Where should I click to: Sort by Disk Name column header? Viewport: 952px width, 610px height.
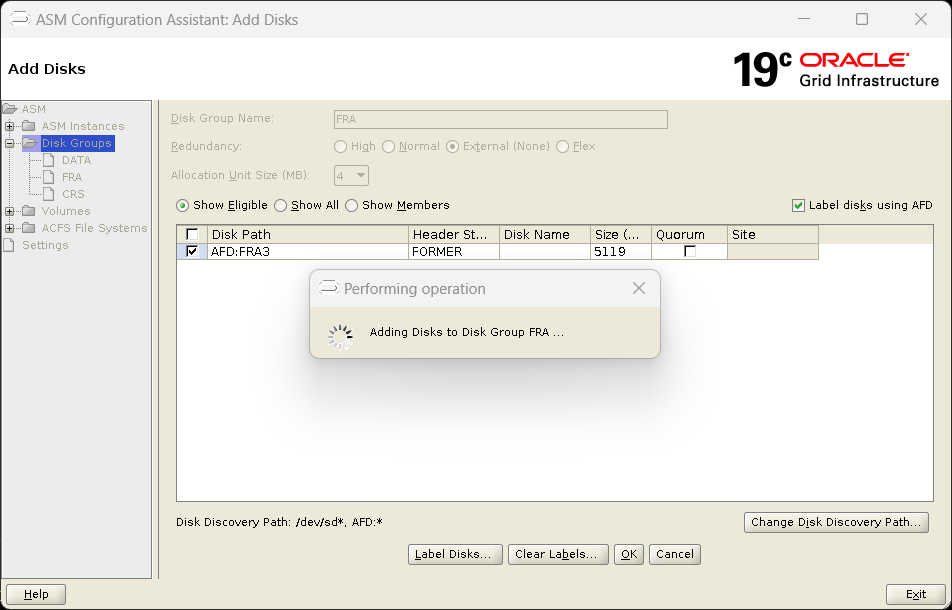coord(545,234)
